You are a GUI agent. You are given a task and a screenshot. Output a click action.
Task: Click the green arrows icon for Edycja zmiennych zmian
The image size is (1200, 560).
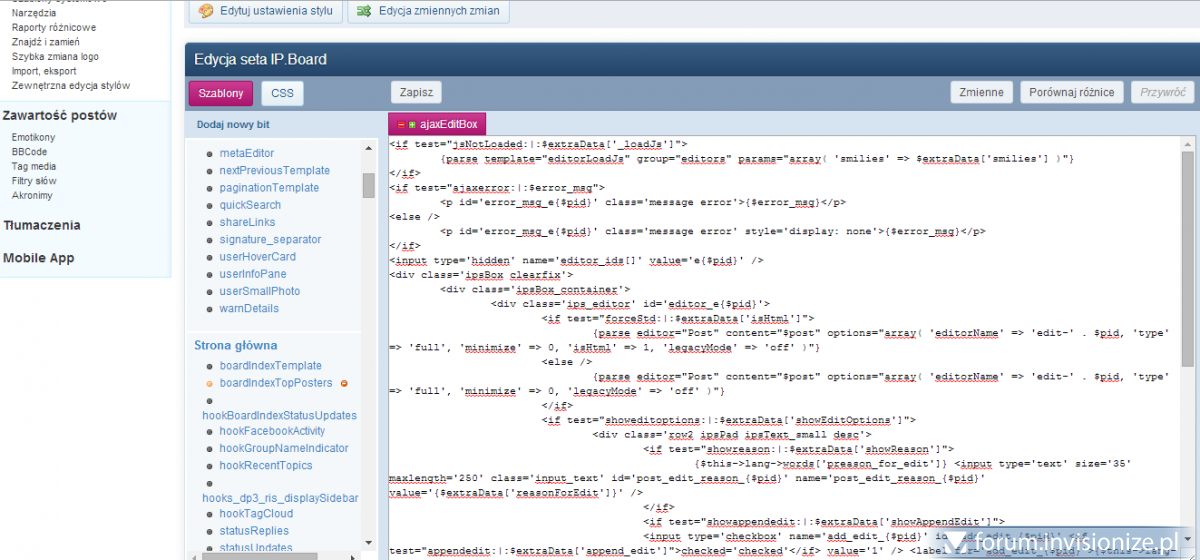click(x=365, y=11)
